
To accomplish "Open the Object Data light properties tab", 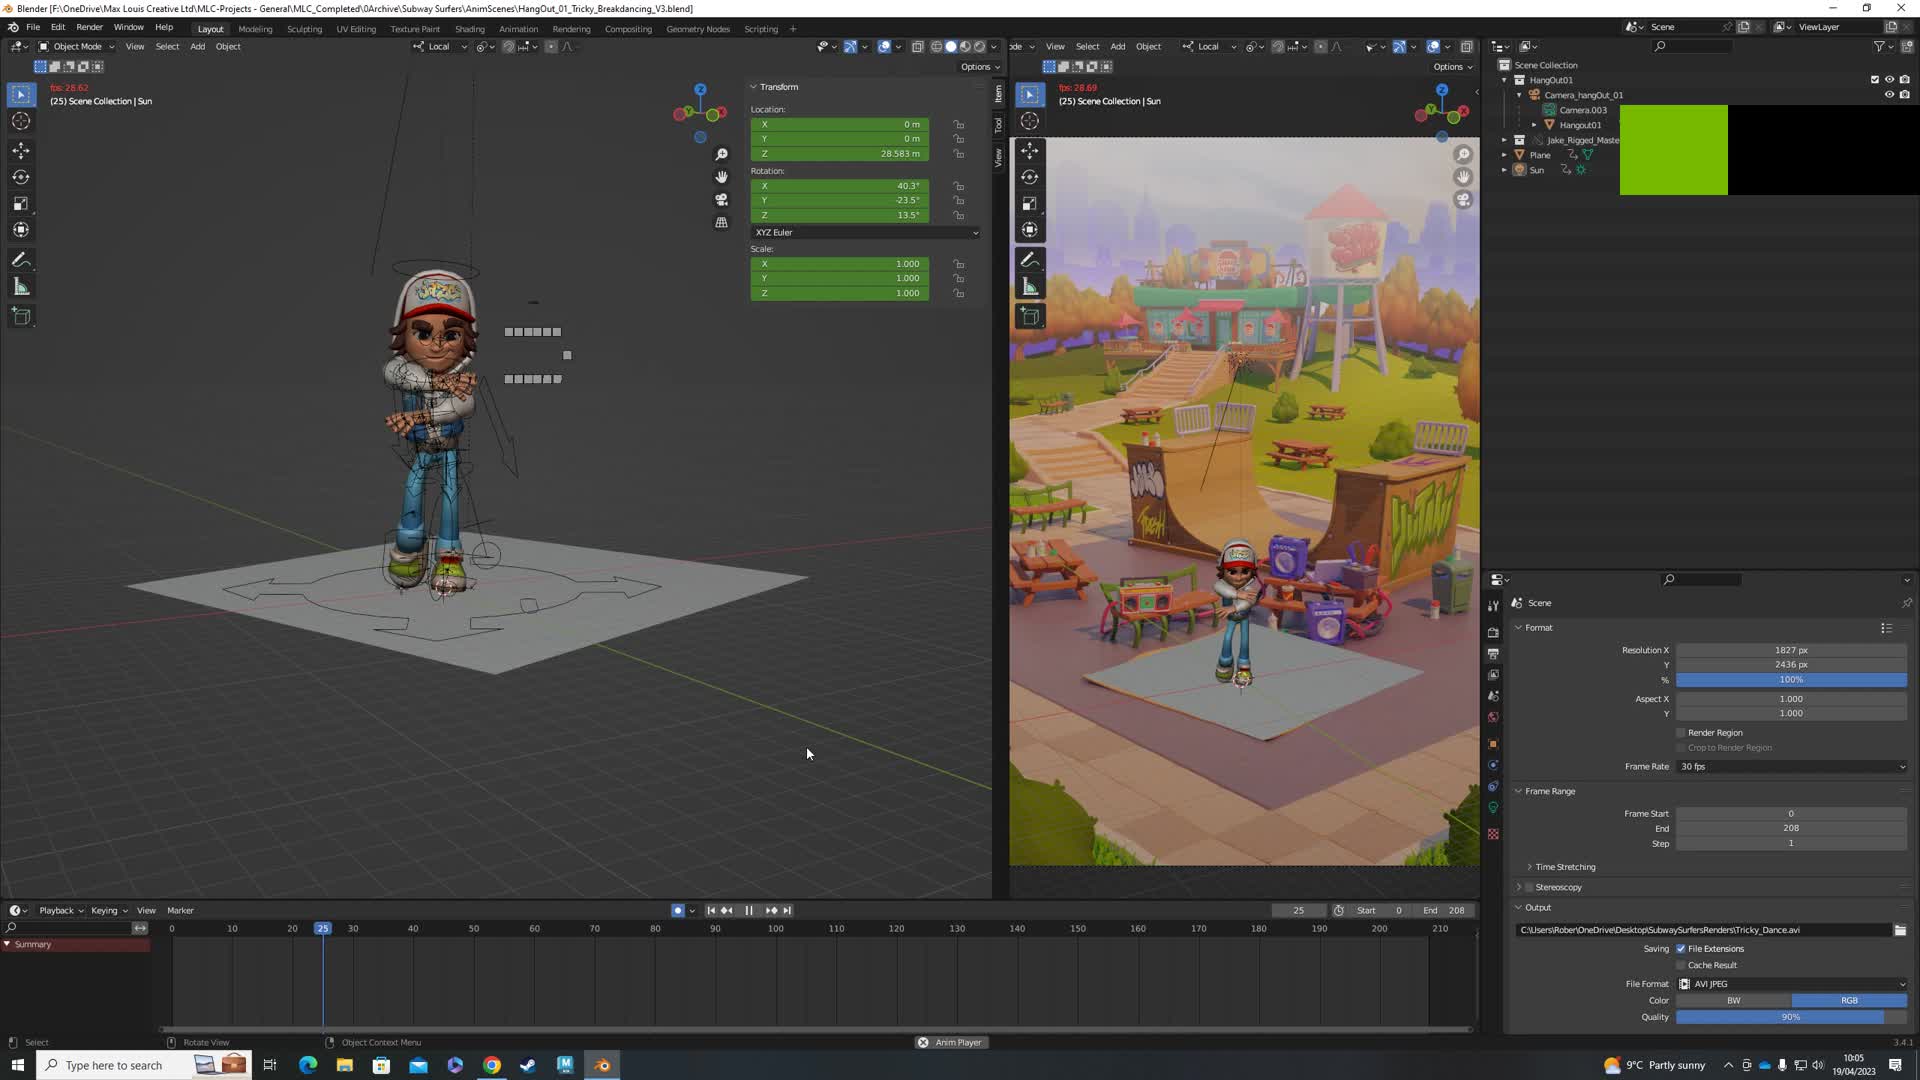I will coord(1493,808).
